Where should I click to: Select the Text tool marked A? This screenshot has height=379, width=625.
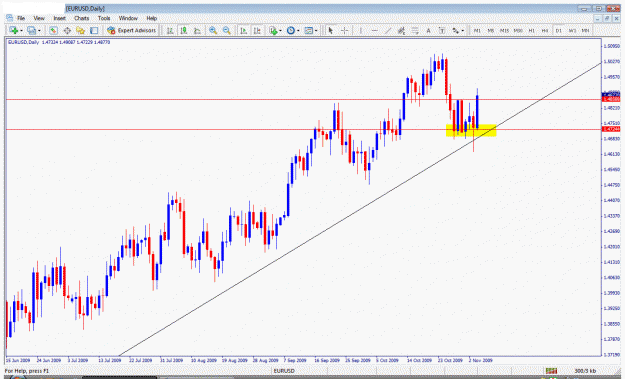pyautogui.click(x=428, y=30)
